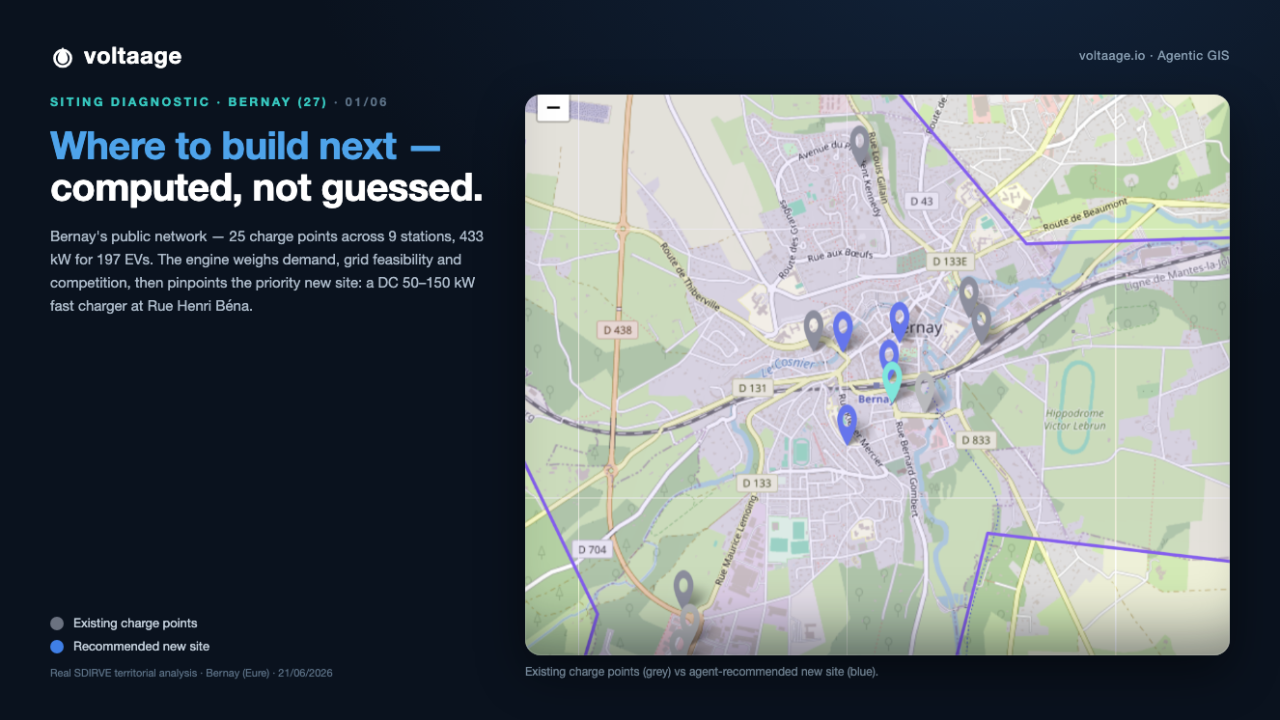This screenshot has width=1280, height=720.
Task: Click the D 133 road label
Action: [x=756, y=483]
